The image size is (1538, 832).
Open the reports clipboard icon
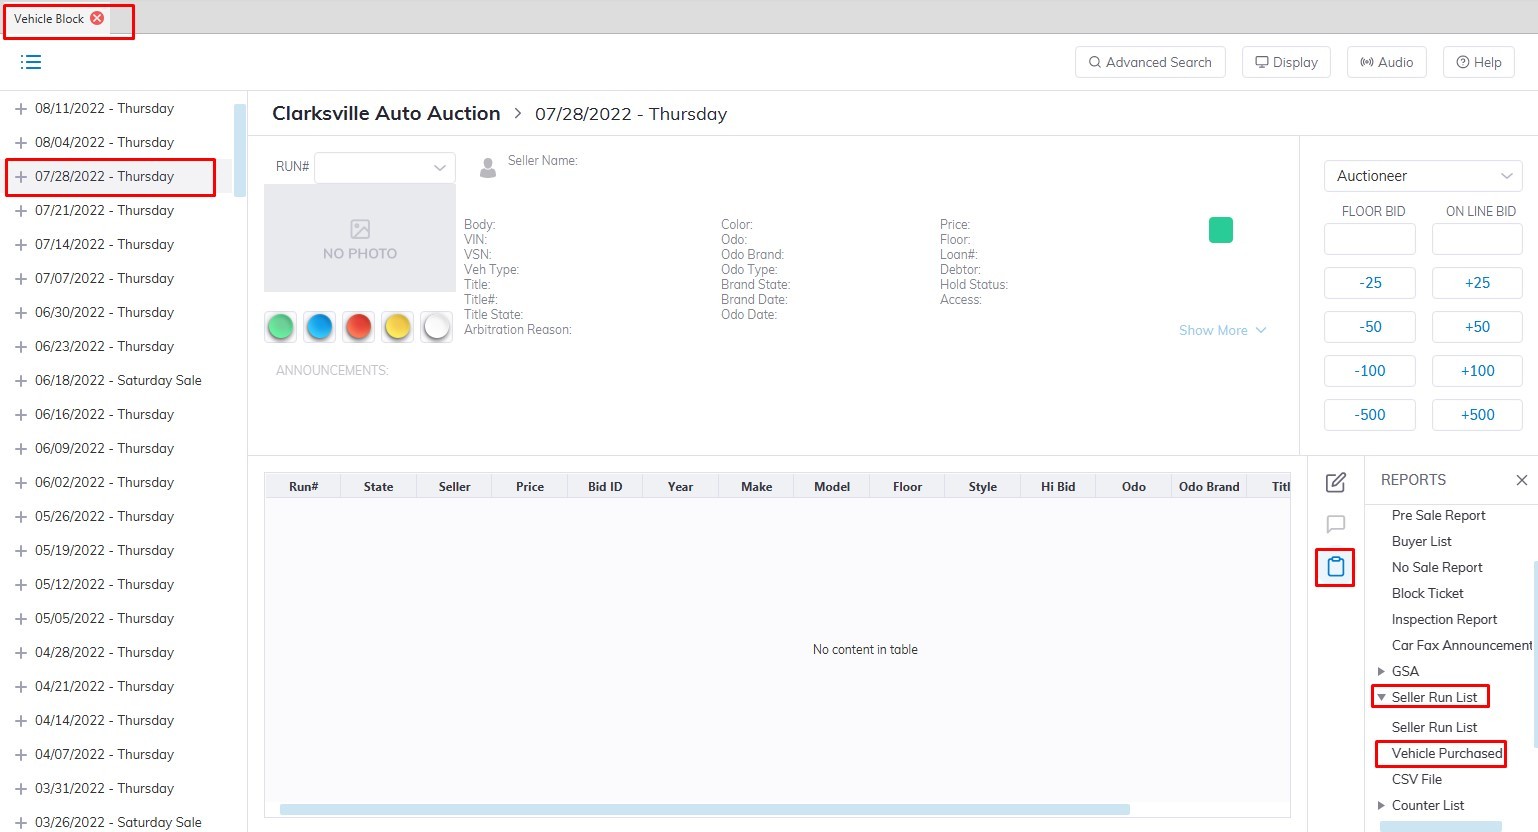[x=1335, y=567]
